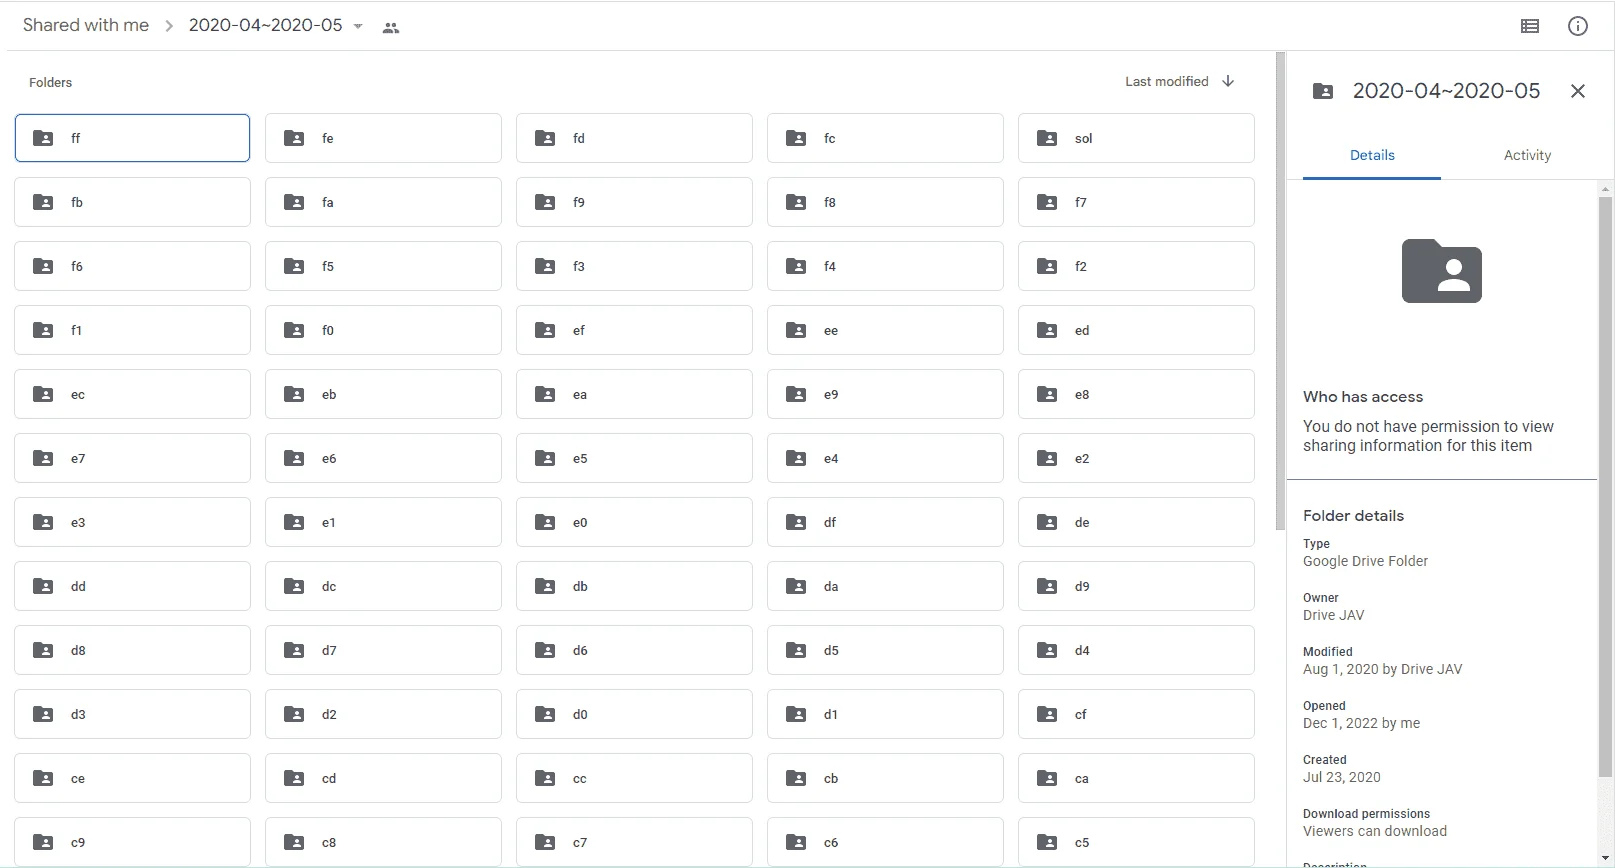Click the Last modified sort label
The image size is (1615, 868).
(1166, 81)
